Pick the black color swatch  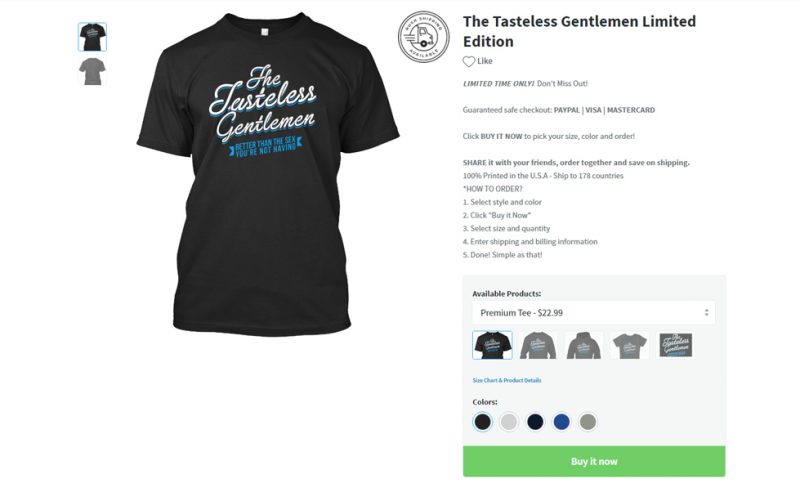click(x=483, y=422)
